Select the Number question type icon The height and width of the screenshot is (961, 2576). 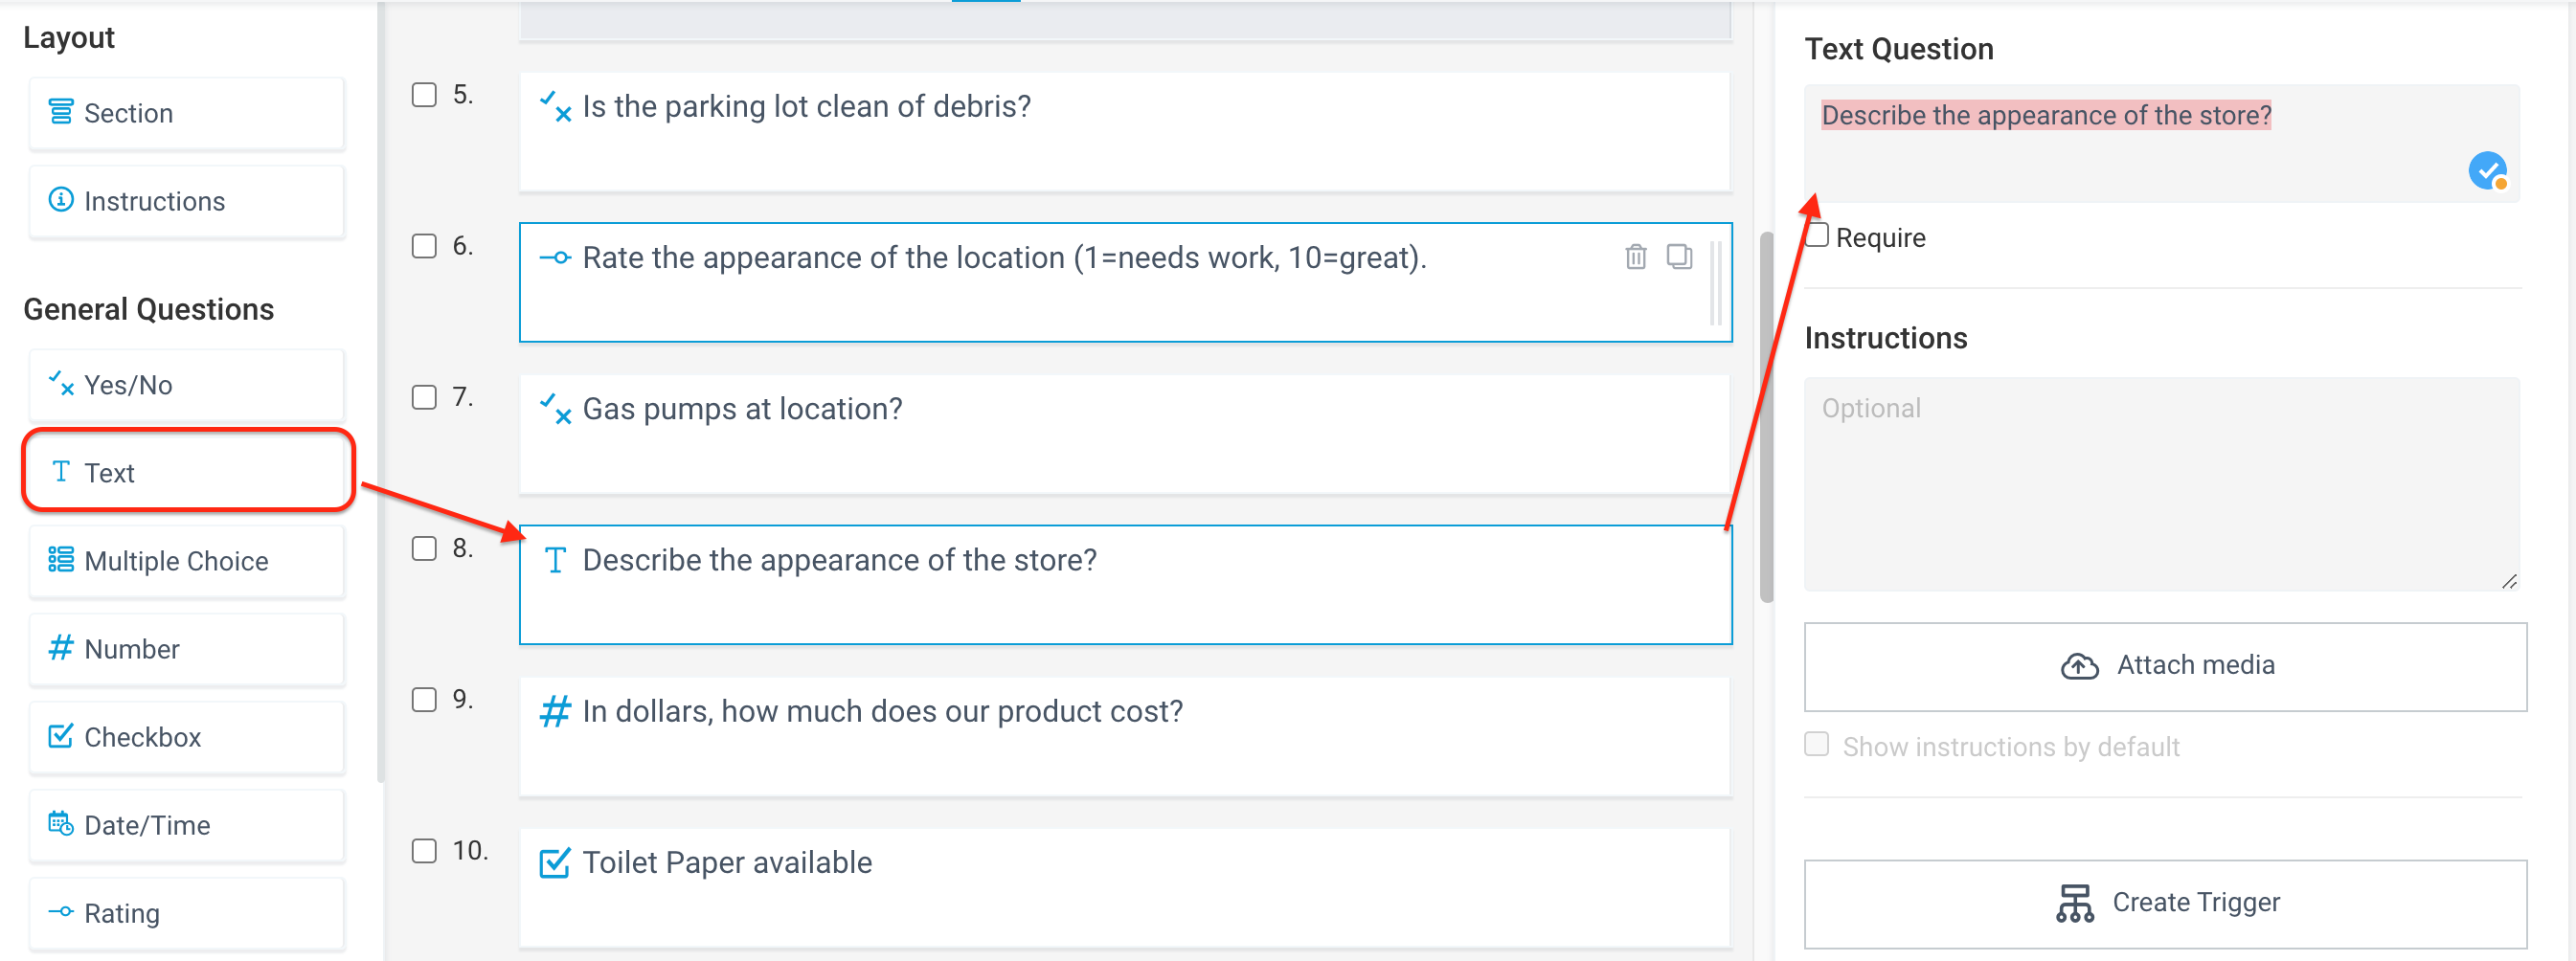coord(61,649)
